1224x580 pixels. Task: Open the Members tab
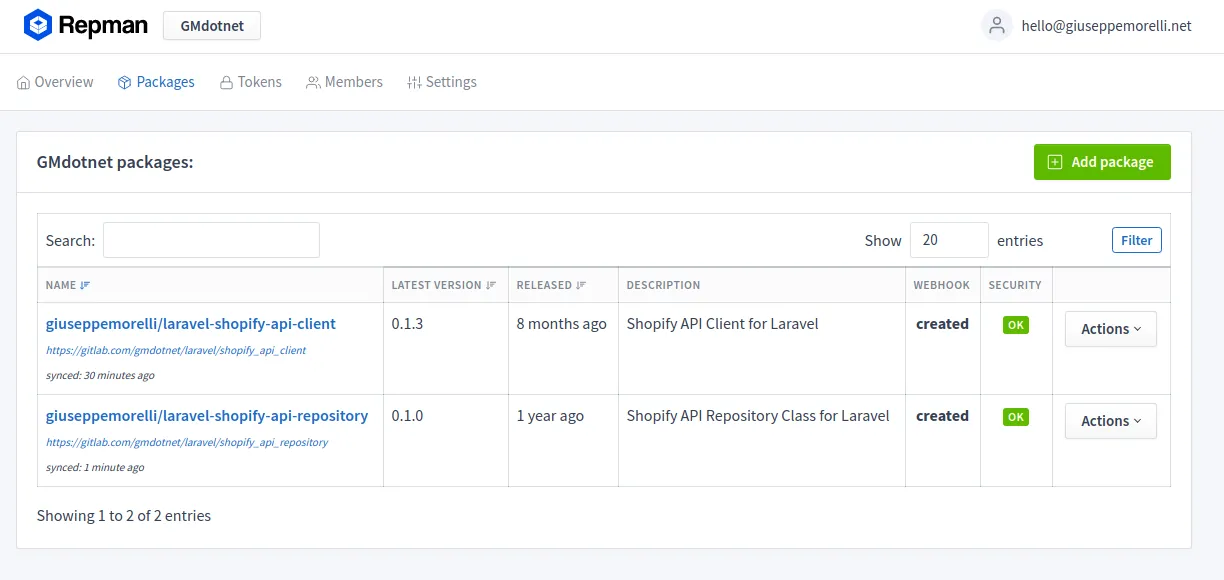tap(344, 82)
